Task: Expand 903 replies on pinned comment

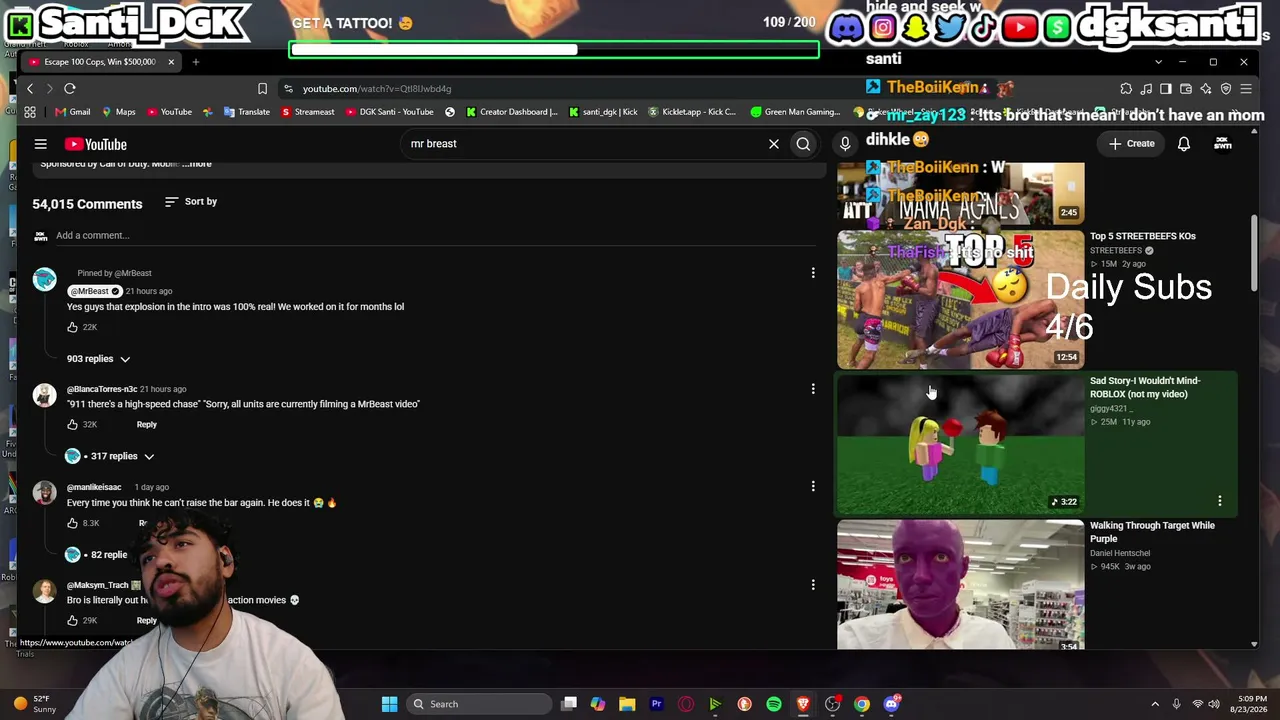Action: pyautogui.click(x=98, y=359)
